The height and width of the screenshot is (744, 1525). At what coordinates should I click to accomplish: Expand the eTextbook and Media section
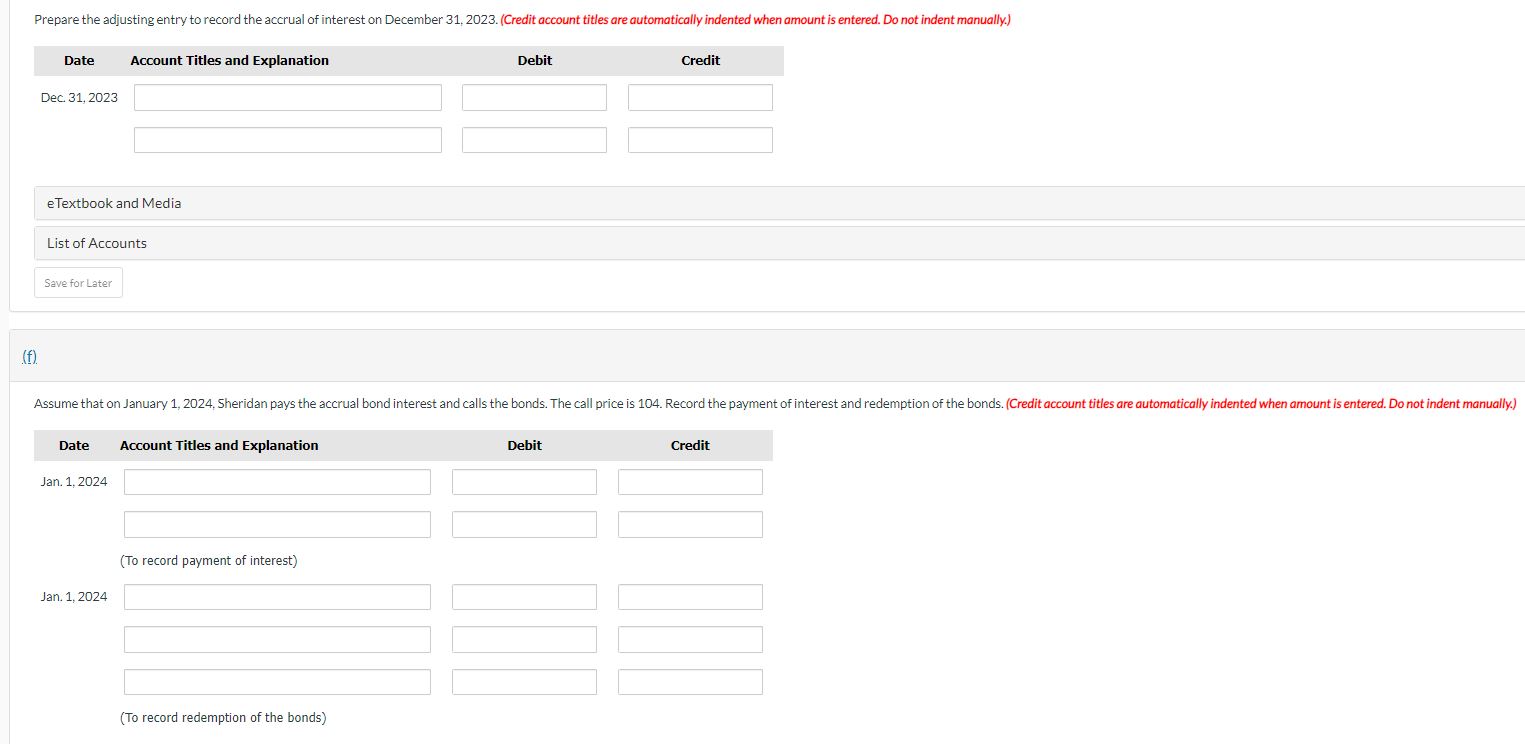pos(113,203)
